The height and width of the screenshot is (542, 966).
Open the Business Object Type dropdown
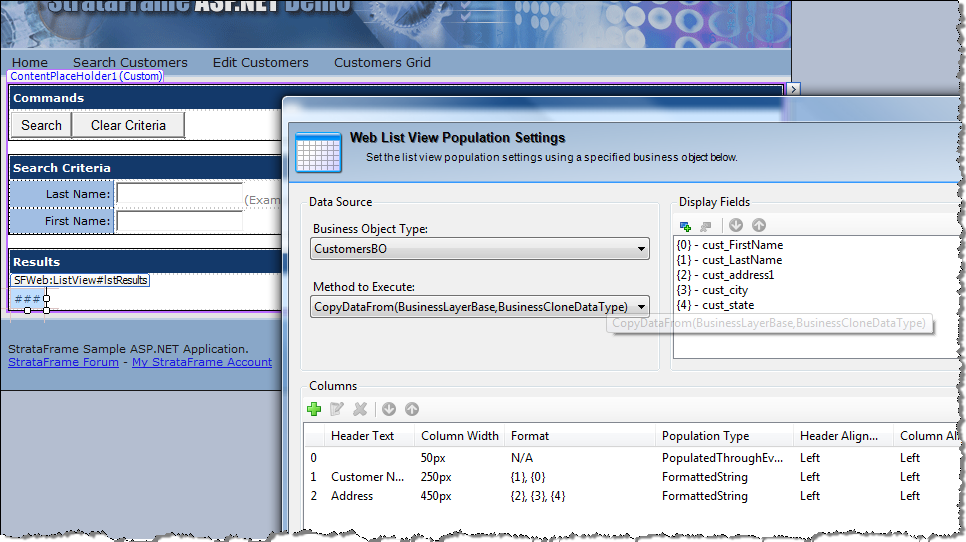click(641, 249)
